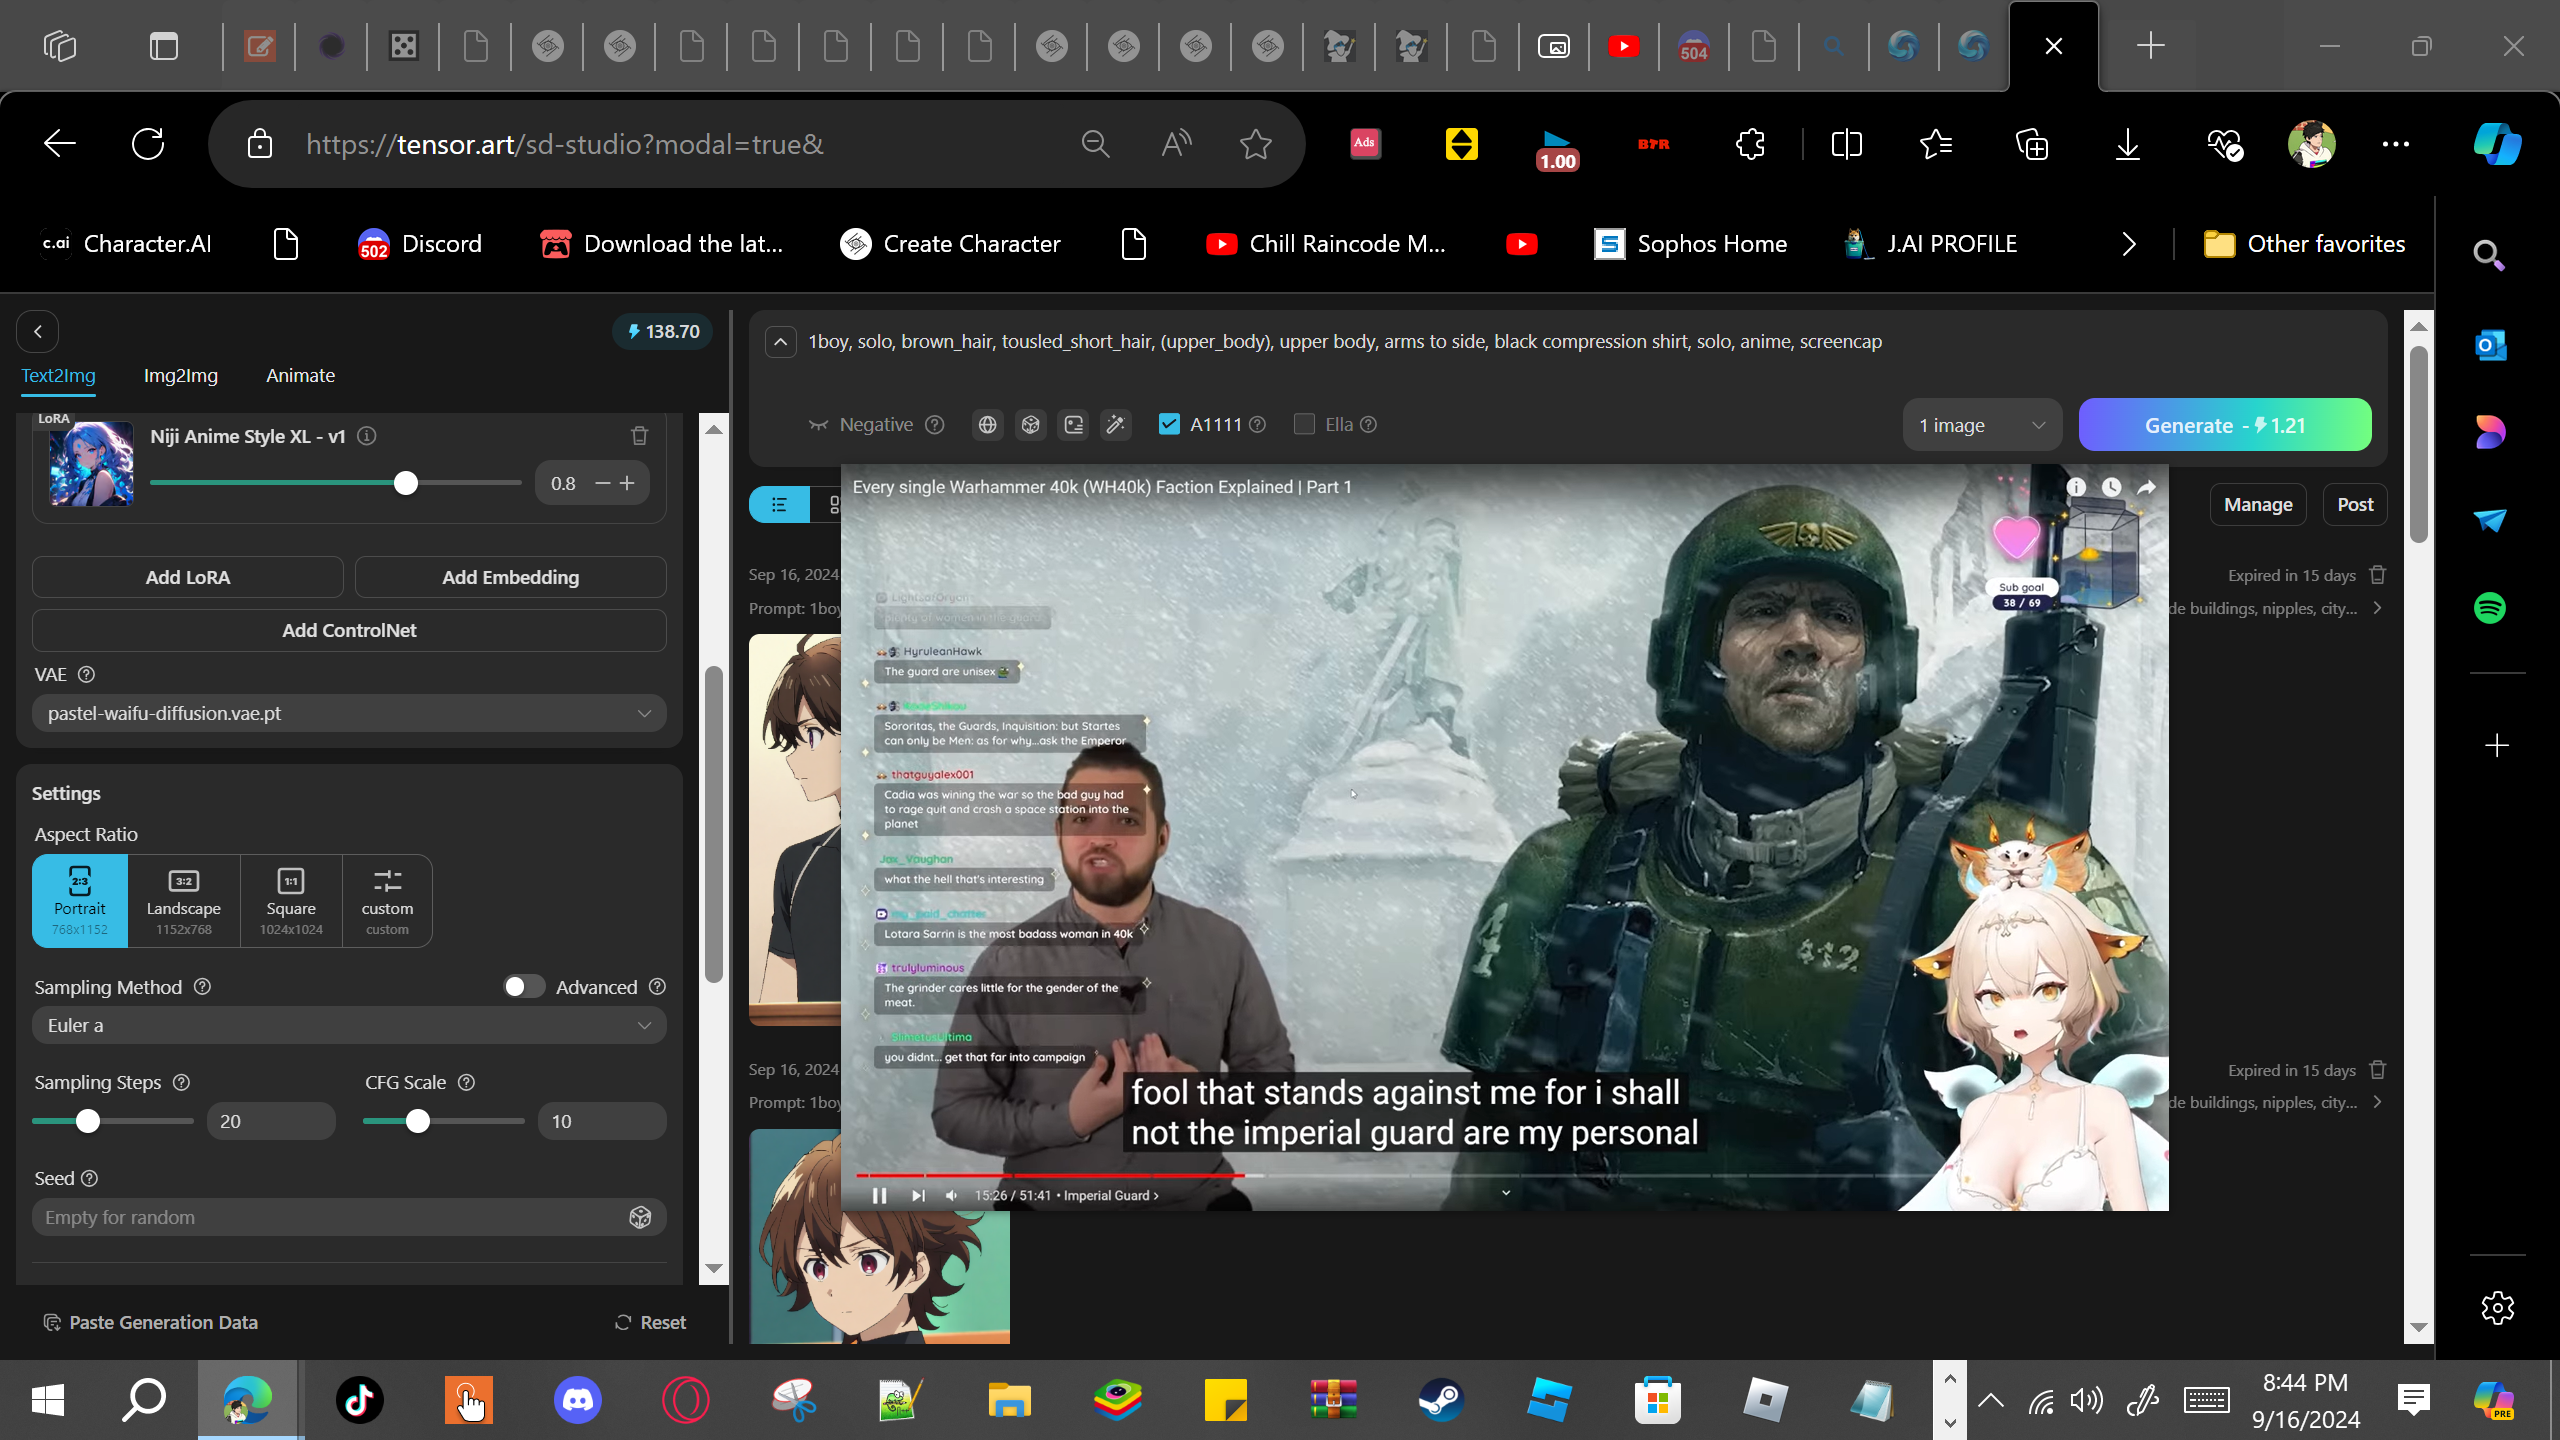
Task: Add this page to favorites star
Action: coord(1256,144)
